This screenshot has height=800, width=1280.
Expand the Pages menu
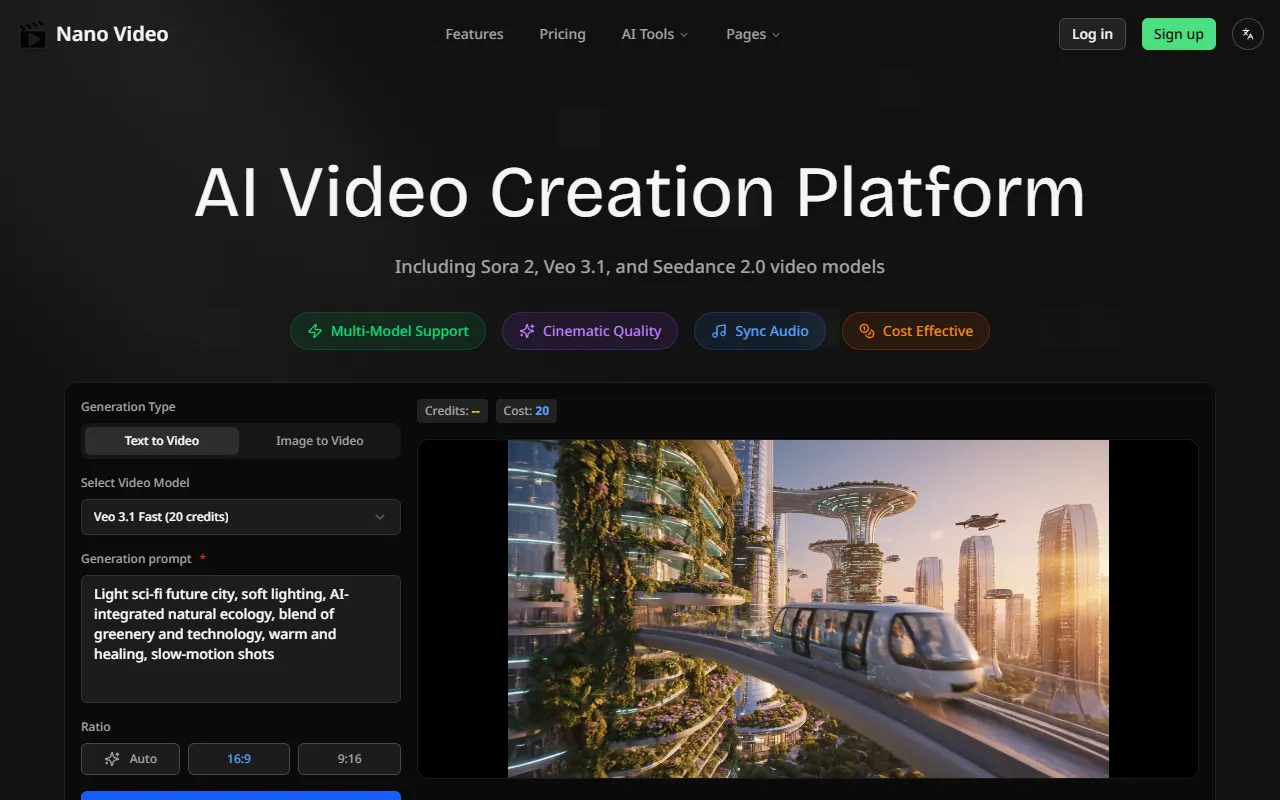(752, 34)
